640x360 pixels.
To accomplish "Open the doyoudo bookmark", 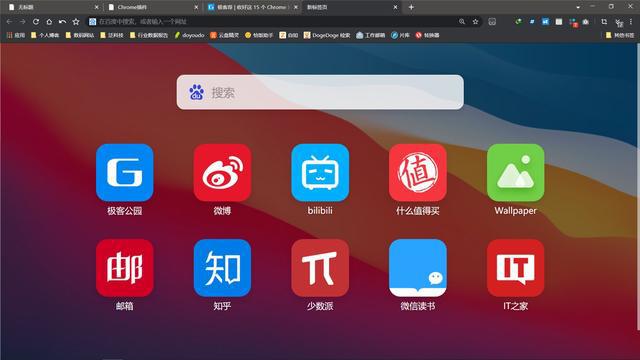I will 189,35.
